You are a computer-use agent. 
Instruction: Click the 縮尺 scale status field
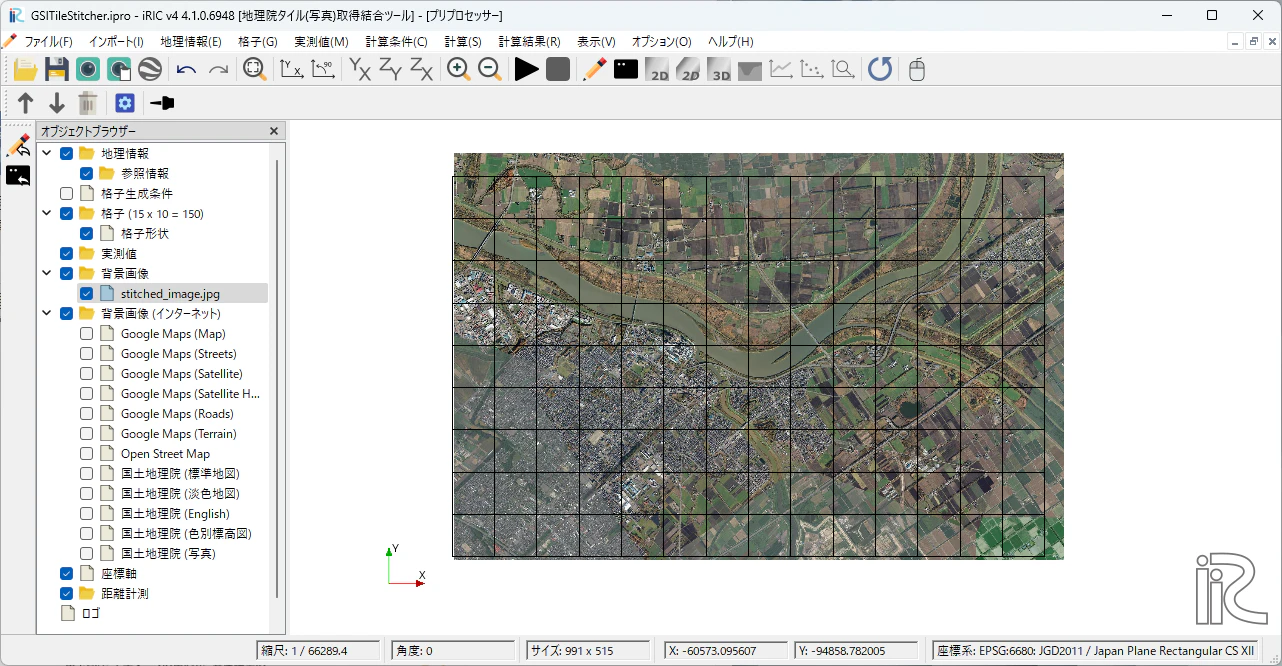[319, 651]
